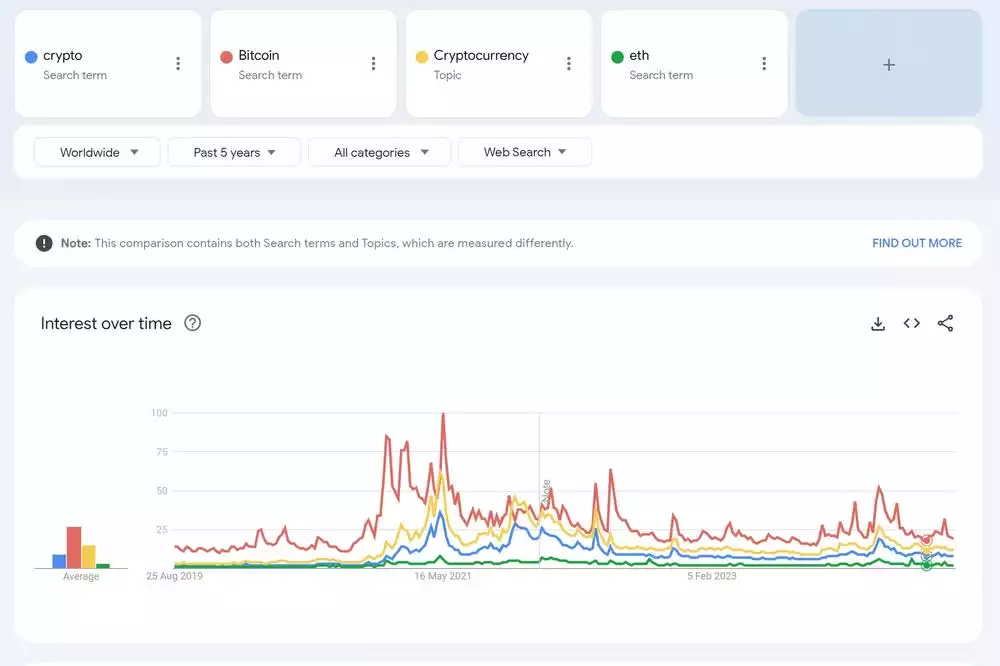Open the help tooltip next to Interest over time
This screenshot has width=1000, height=666.
coord(192,322)
